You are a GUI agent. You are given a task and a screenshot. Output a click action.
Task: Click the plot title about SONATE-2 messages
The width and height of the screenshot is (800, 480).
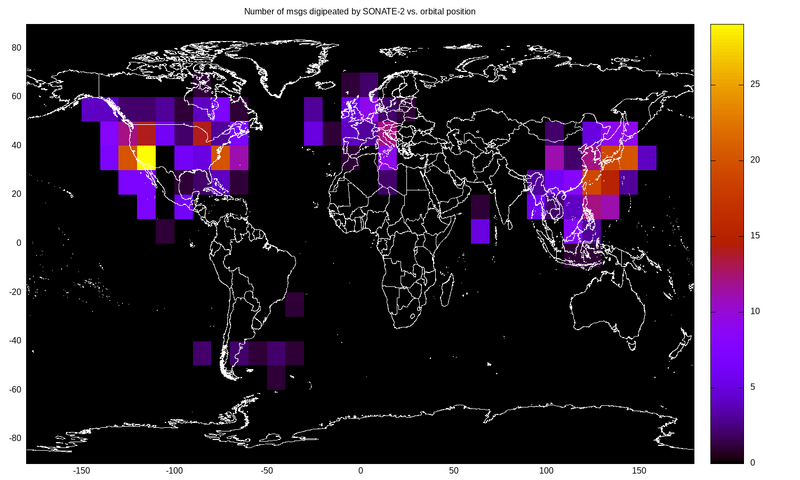click(x=360, y=11)
